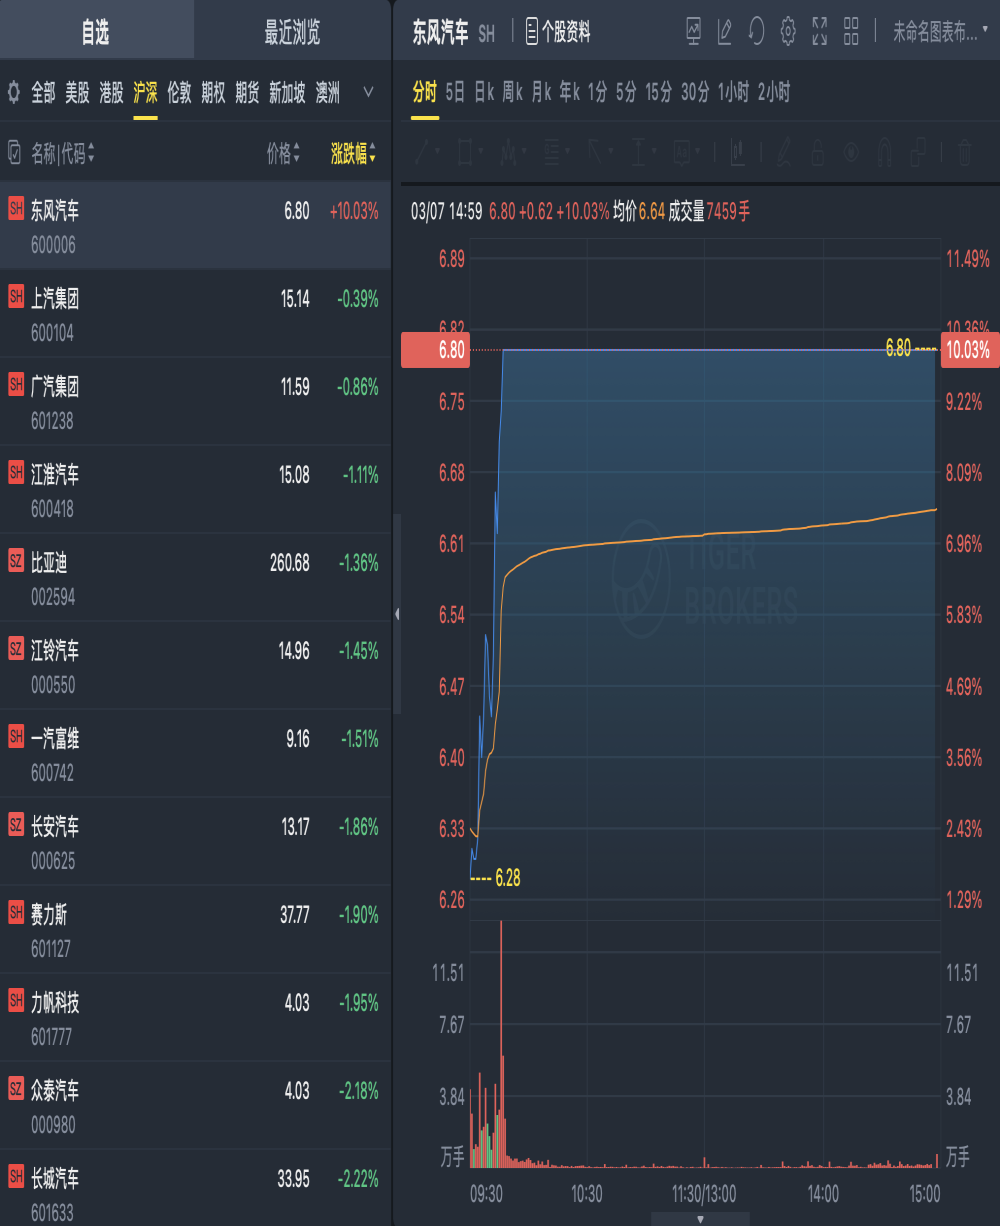Select 江淮汽车 row in watchlist

click(x=195, y=489)
